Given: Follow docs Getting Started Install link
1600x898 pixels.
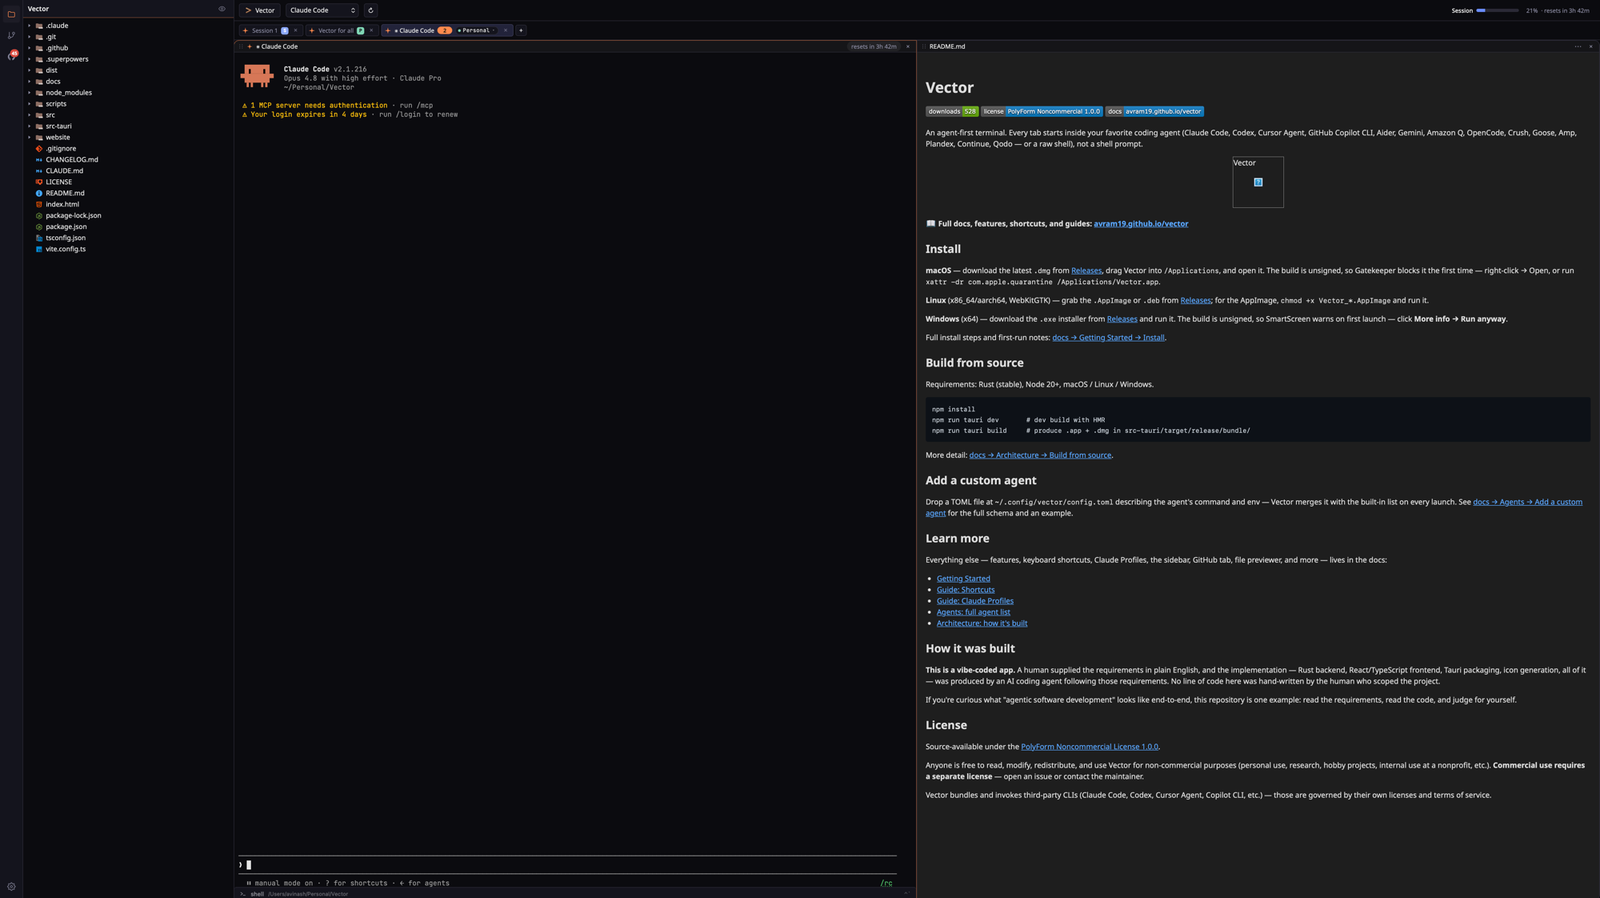Looking at the screenshot, I should point(1108,338).
